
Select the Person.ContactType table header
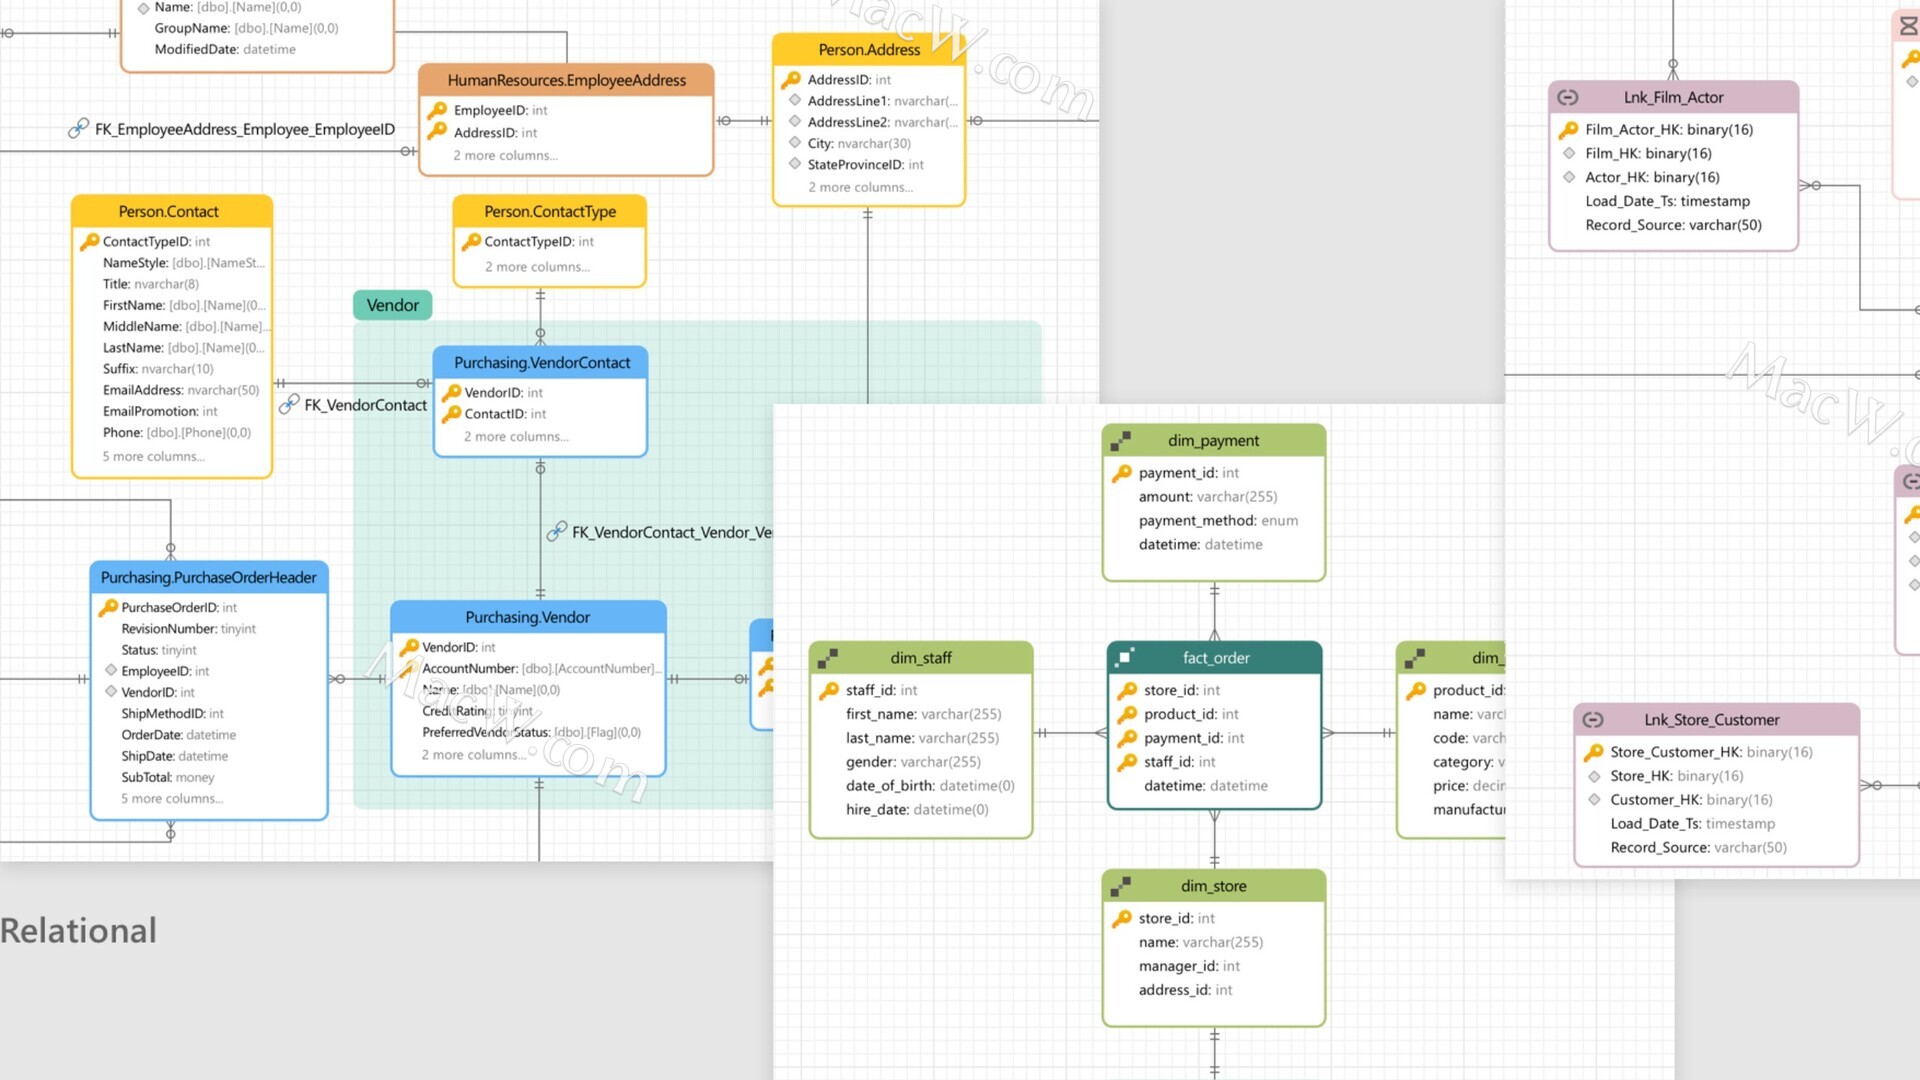pos(550,211)
